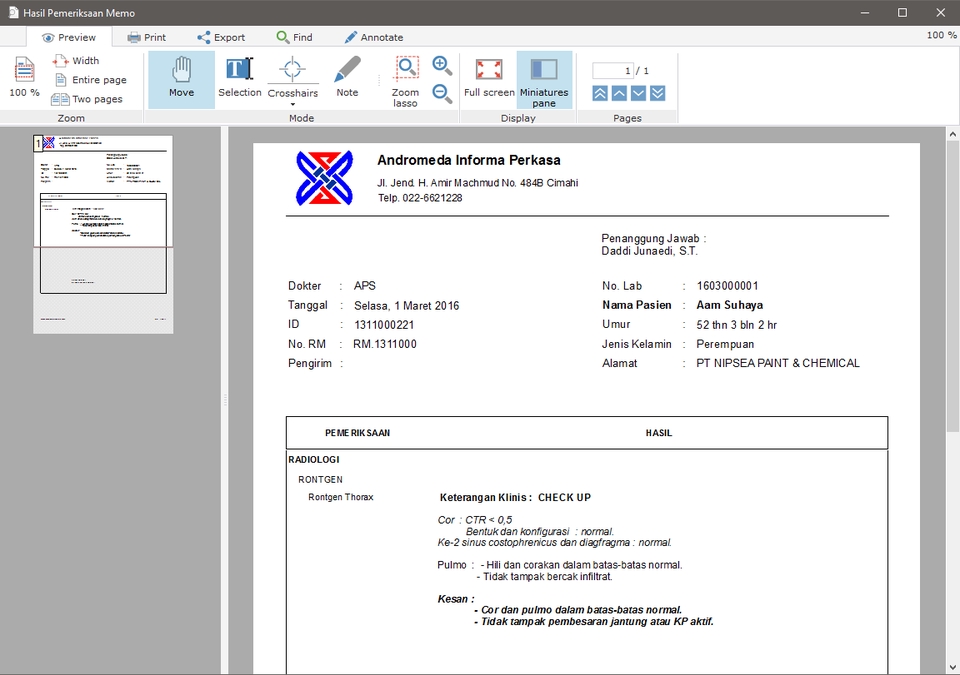The height and width of the screenshot is (675, 960).
Task: Open the Annotate tab
Action: tap(373, 37)
